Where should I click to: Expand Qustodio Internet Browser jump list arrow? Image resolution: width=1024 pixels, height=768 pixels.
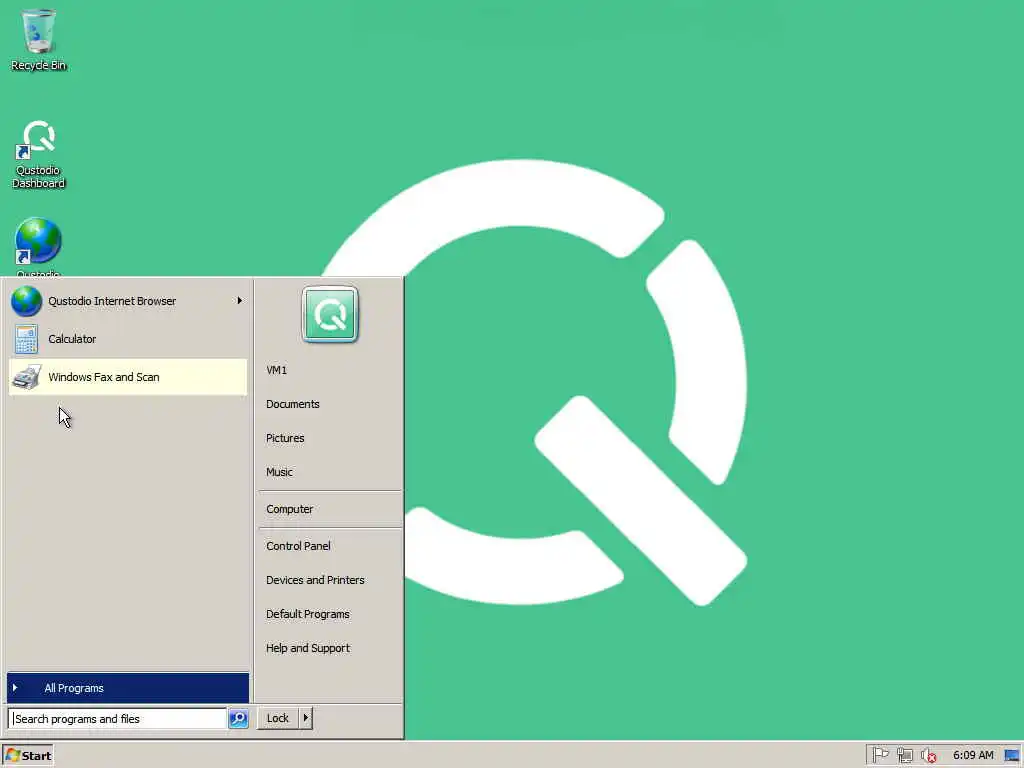tap(240, 301)
